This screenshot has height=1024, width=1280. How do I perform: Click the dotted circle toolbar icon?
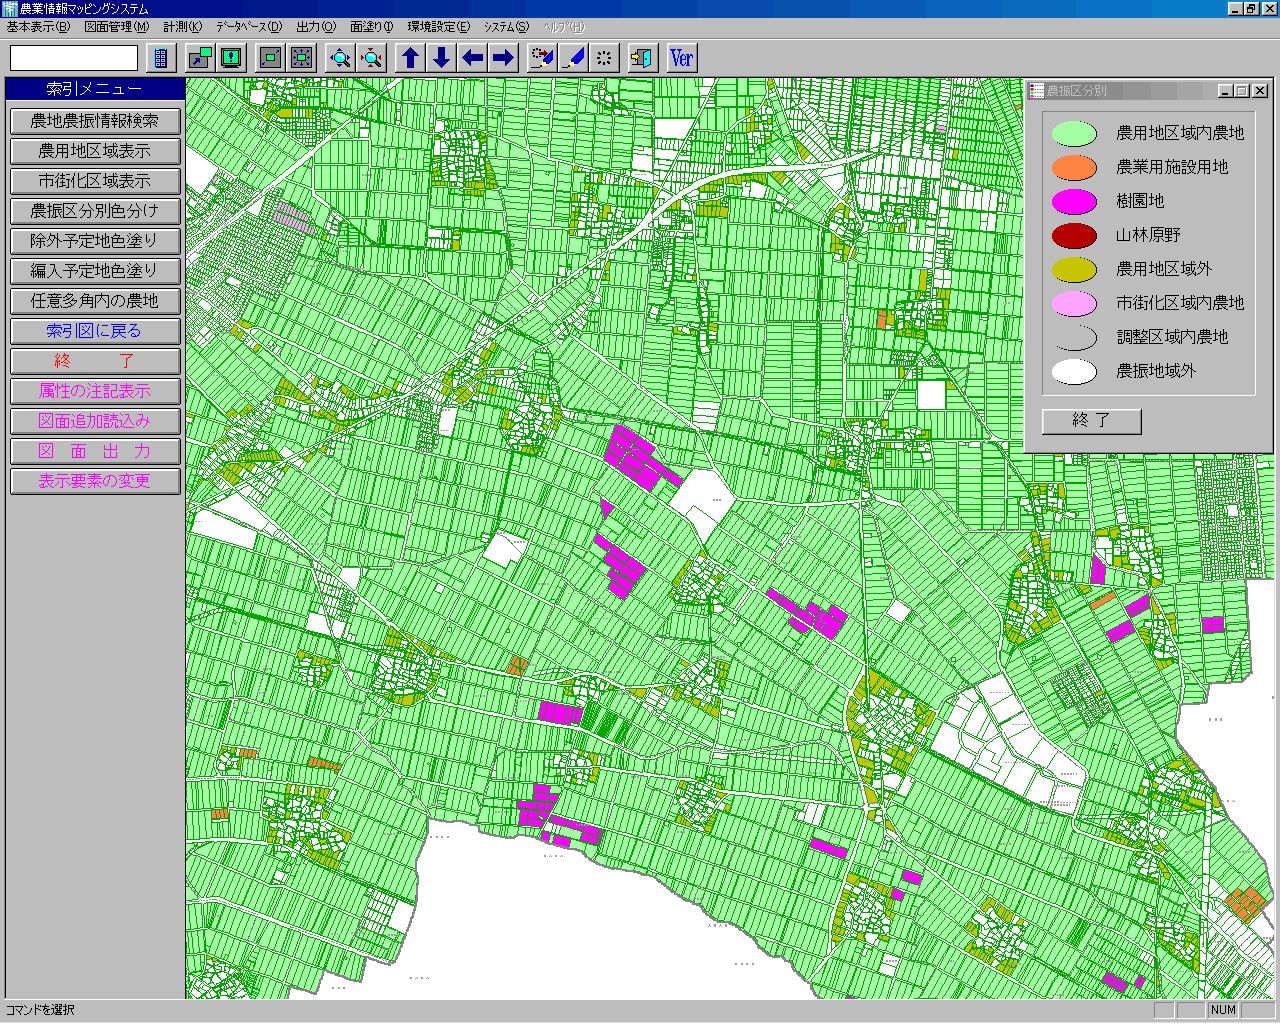[x=604, y=58]
